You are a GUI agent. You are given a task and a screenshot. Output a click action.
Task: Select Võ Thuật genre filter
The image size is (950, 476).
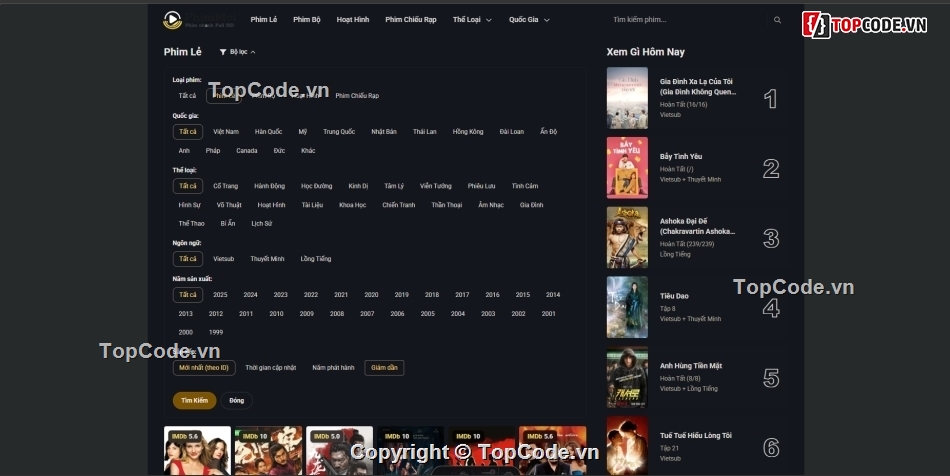[x=229, y=205]
